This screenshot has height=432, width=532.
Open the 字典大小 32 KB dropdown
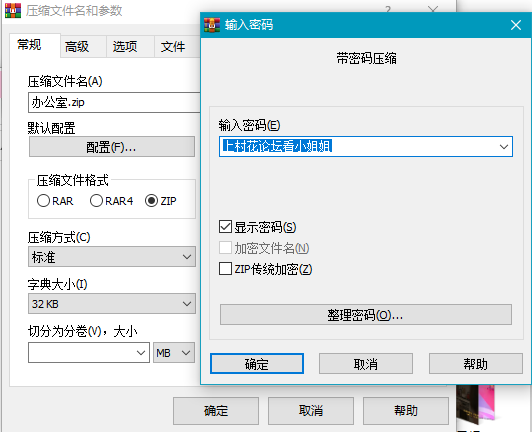point(112,303)
